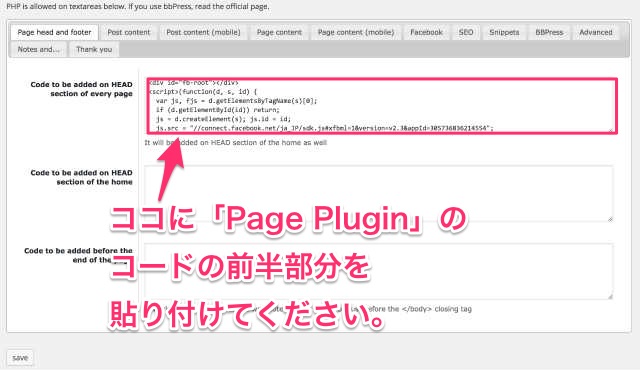Image resolution: width=640 pixels, height=370 pixels.
Task: Open the BBPress tab
Action: coord(549,32)
